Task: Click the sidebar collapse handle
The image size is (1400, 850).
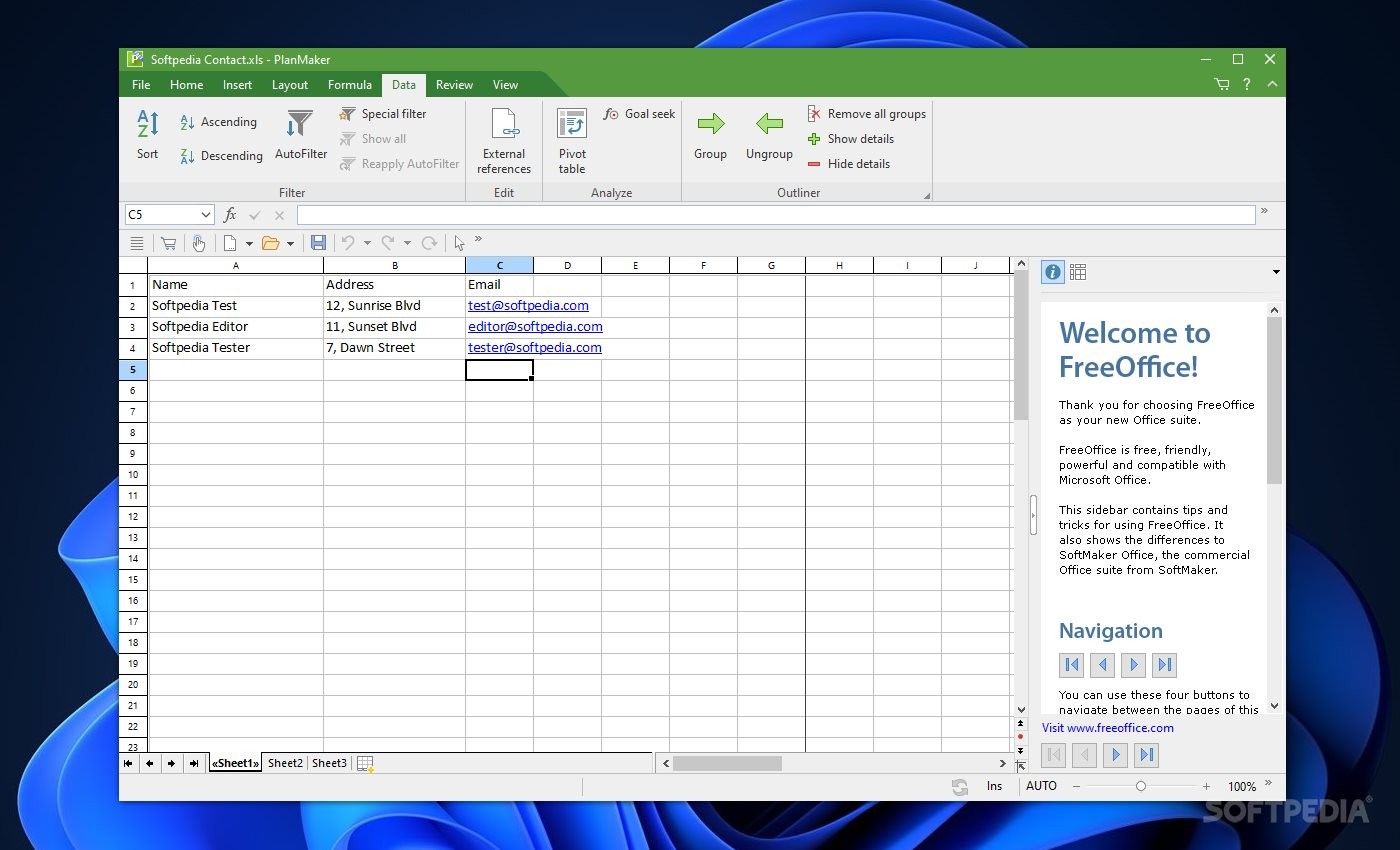Action: click(1033, 515)
